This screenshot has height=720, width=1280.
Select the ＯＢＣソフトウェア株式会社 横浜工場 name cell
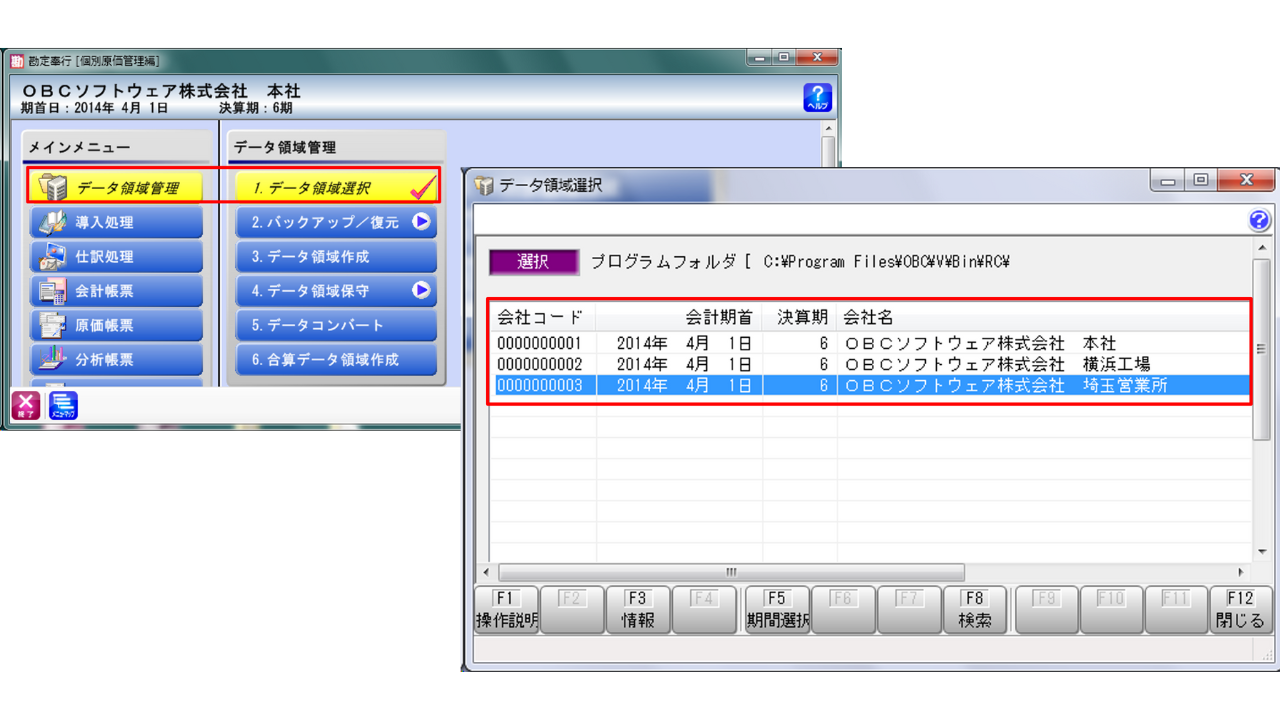tap(997, 364)
